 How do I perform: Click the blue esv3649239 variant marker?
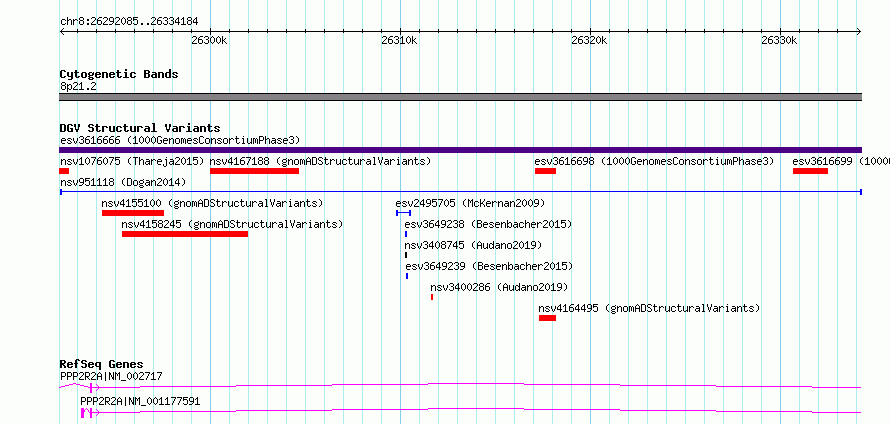point(407,276)
